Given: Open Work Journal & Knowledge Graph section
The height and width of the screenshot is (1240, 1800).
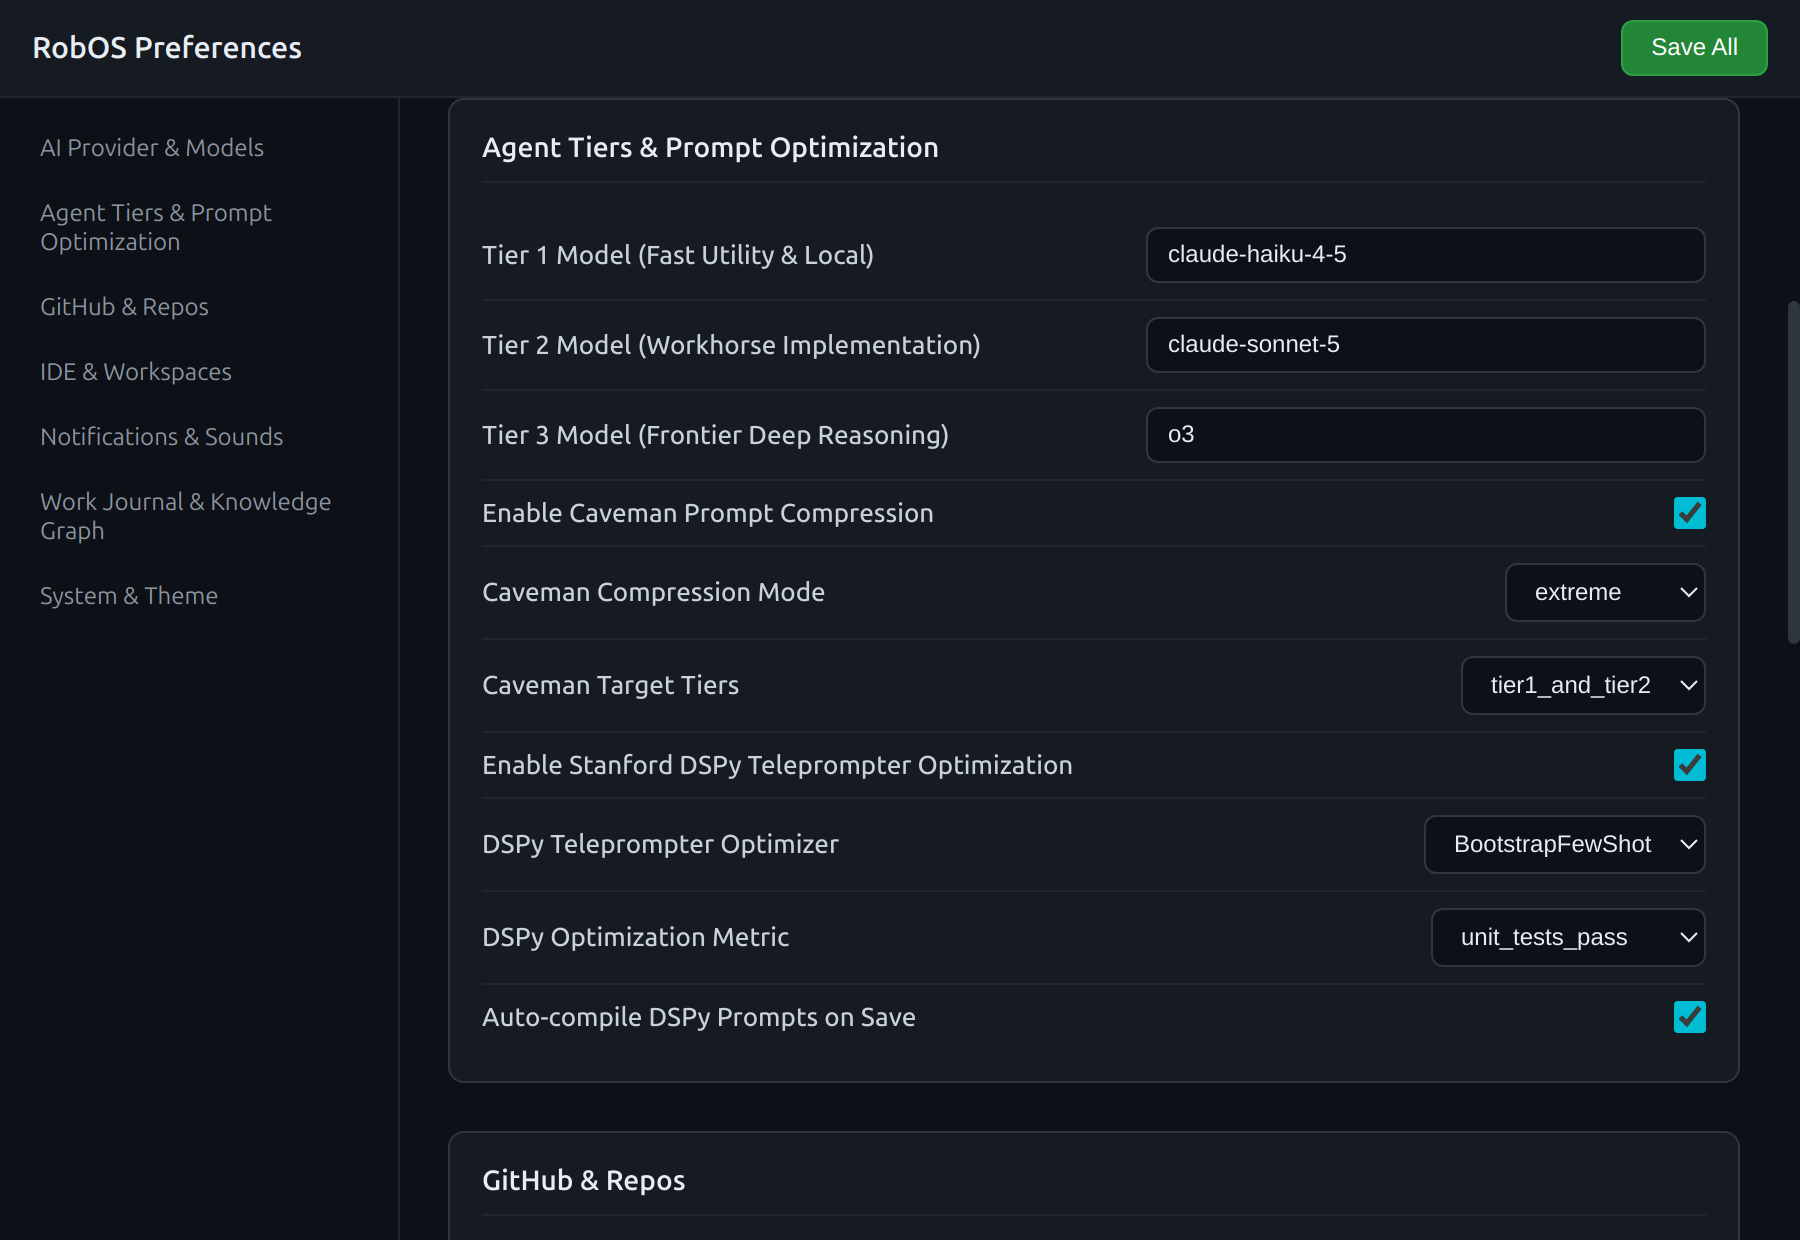Looking at the screenshot, I should 186,516.
